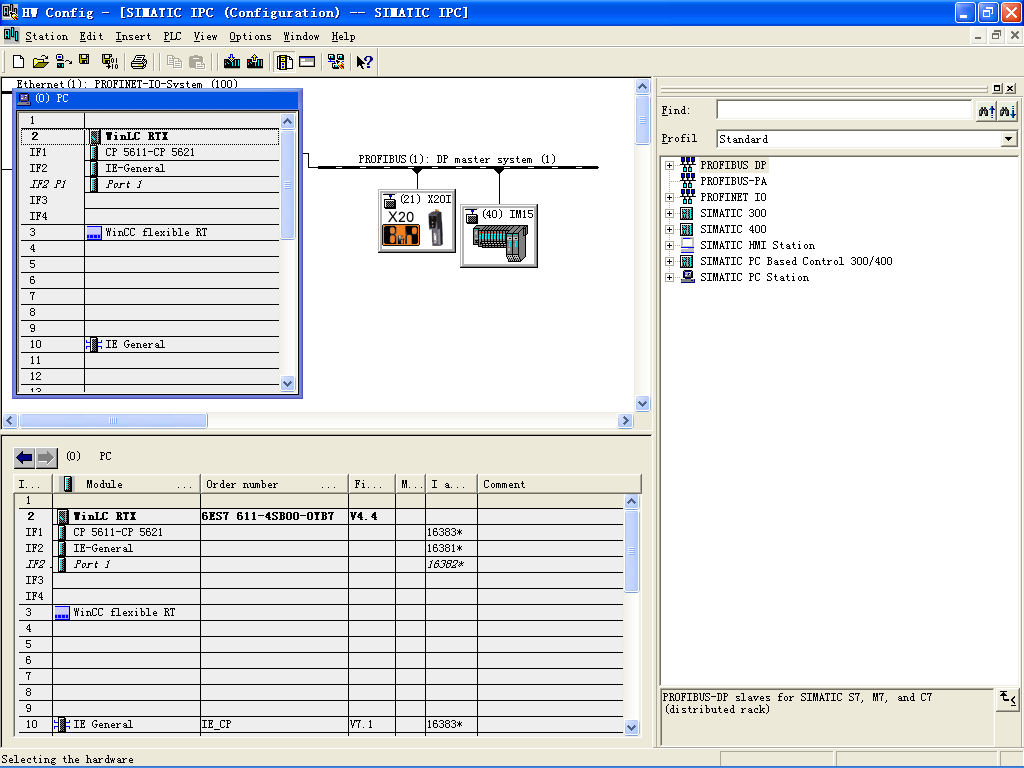
Task: Select IE General in rack slot 10
Action: point(150,344)
